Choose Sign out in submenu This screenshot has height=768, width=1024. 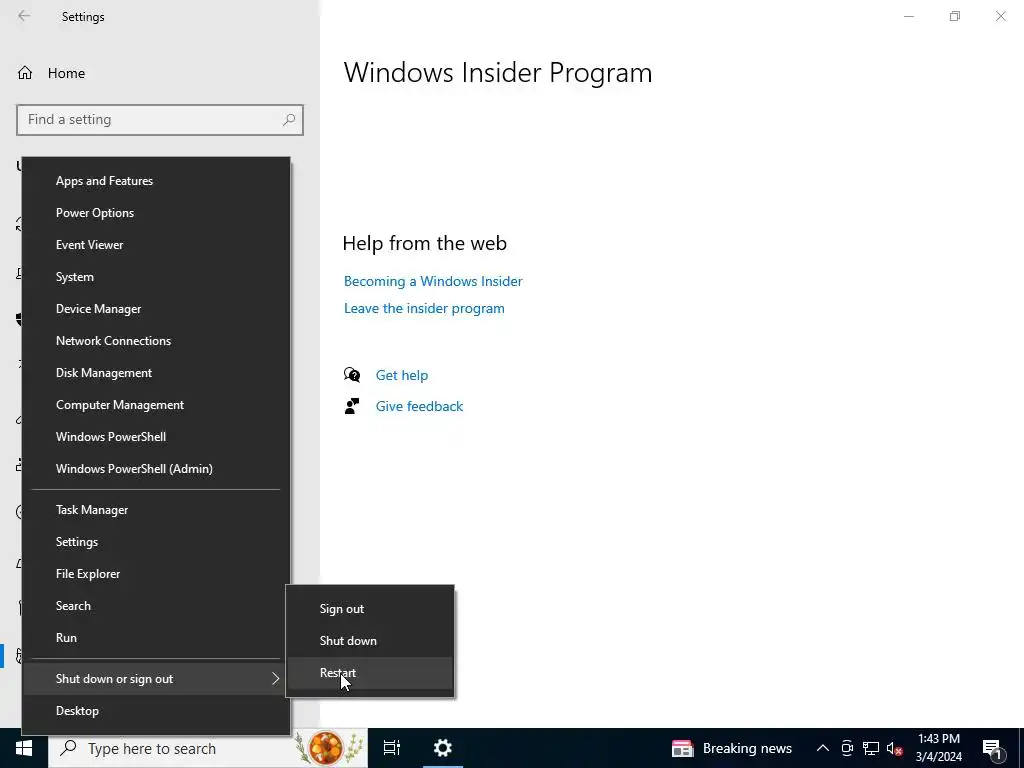coord(370,609)
